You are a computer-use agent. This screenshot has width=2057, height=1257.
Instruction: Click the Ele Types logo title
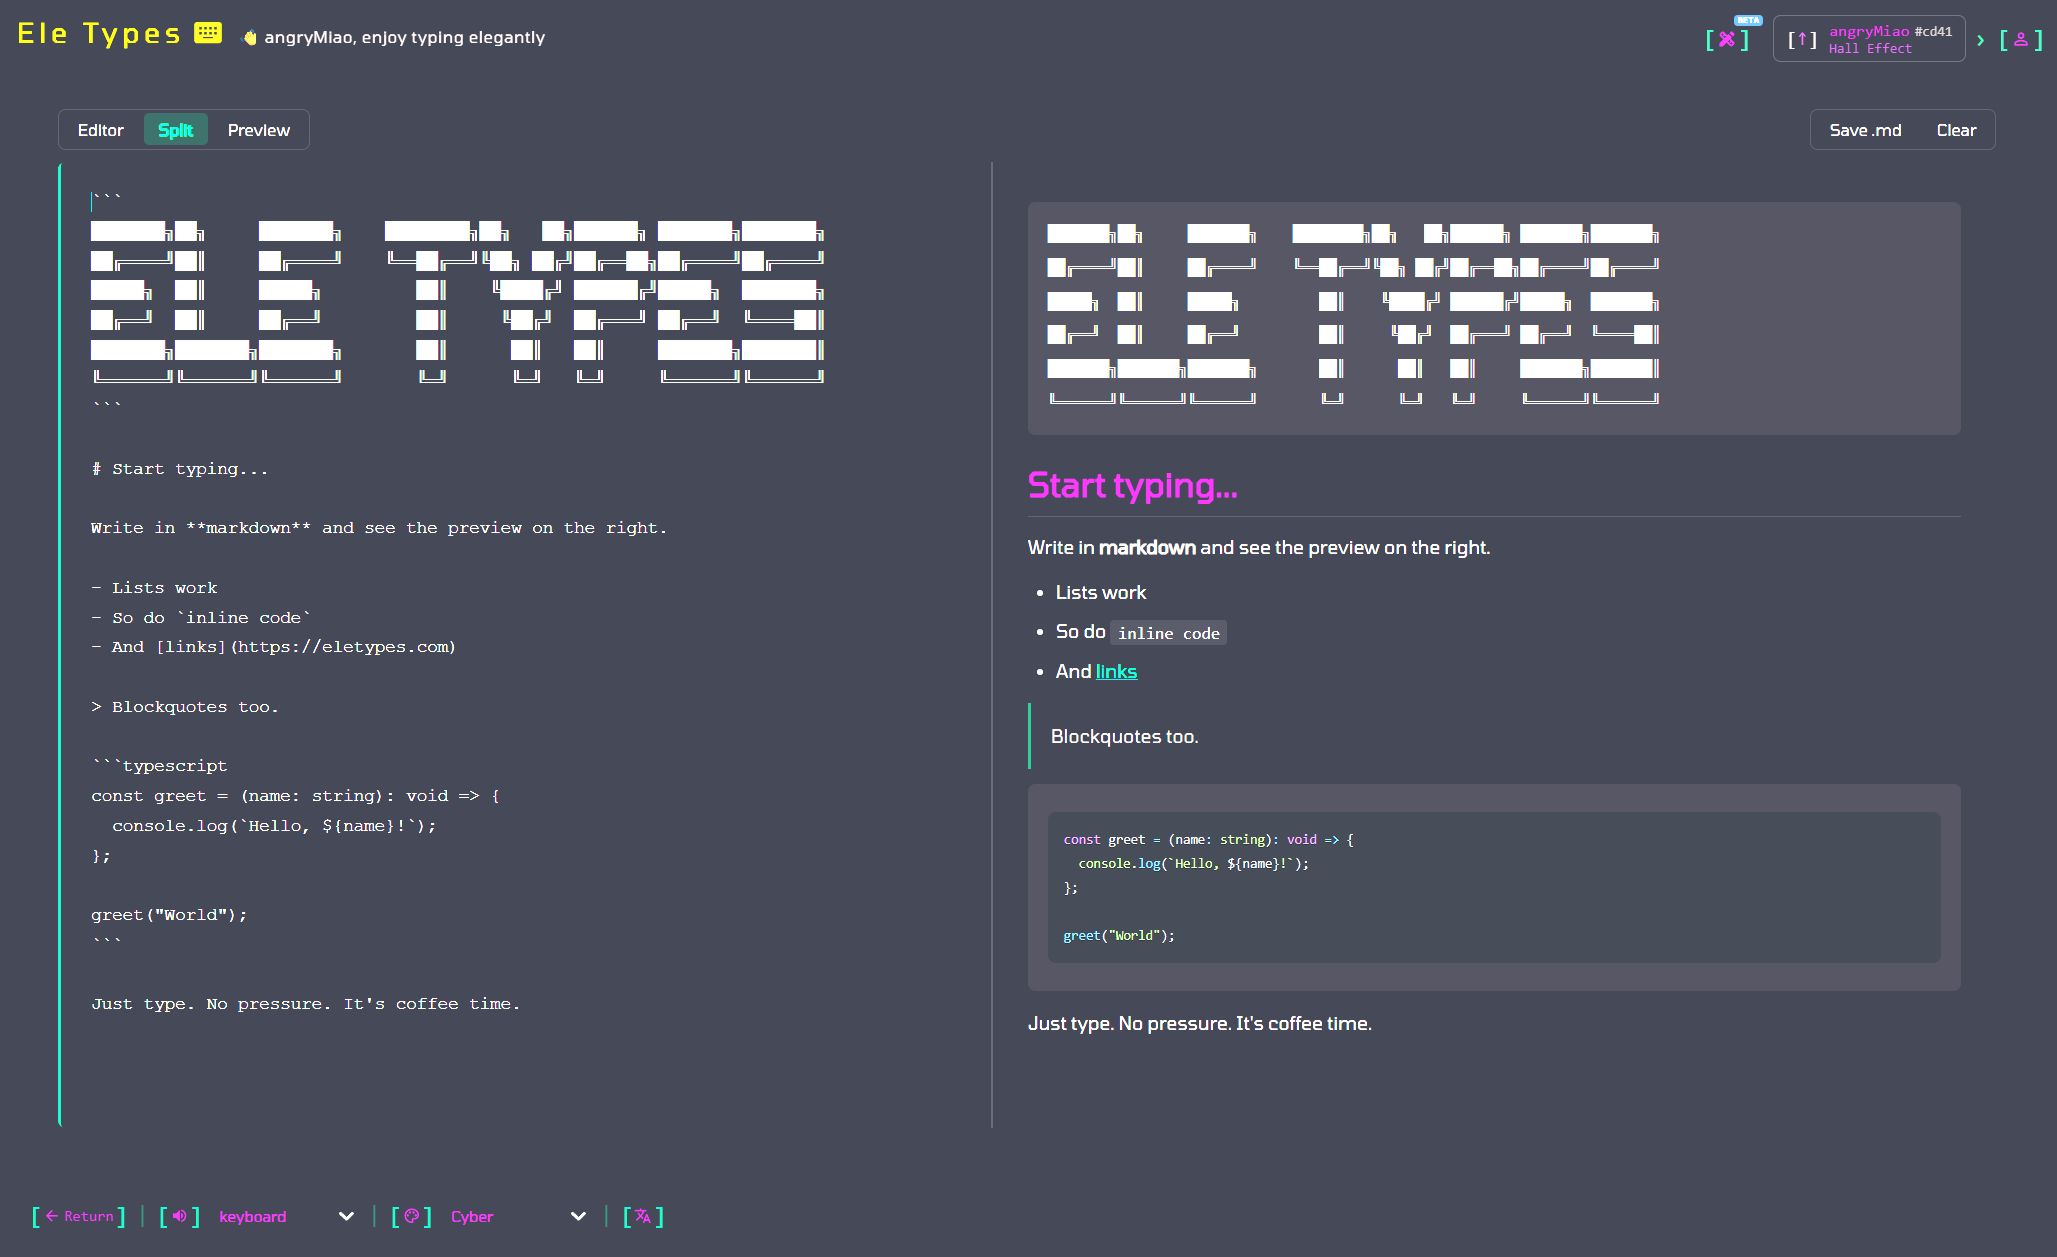coord(99,34)
